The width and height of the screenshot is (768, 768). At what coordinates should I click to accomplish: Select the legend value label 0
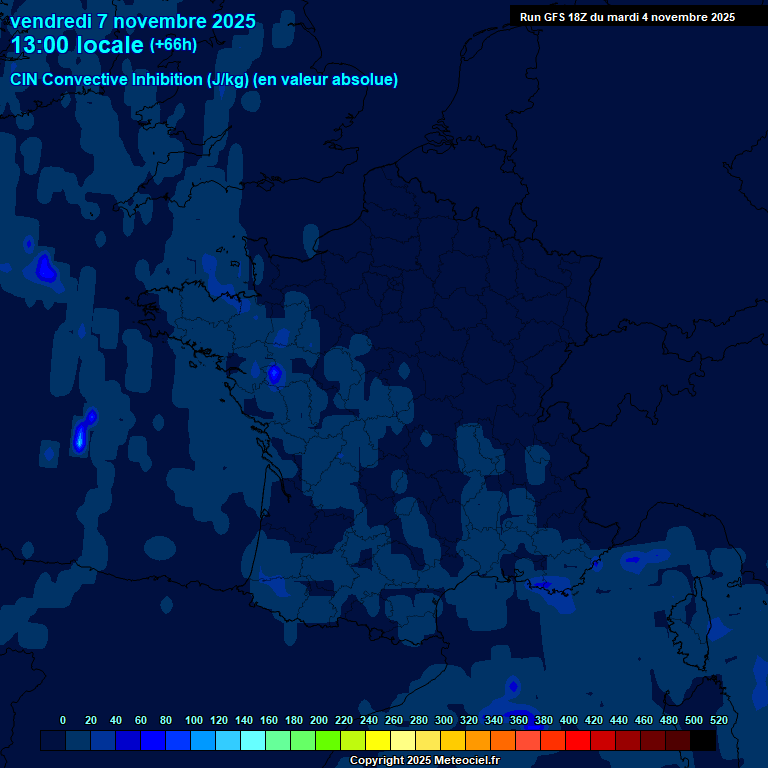tap(63, 720)
